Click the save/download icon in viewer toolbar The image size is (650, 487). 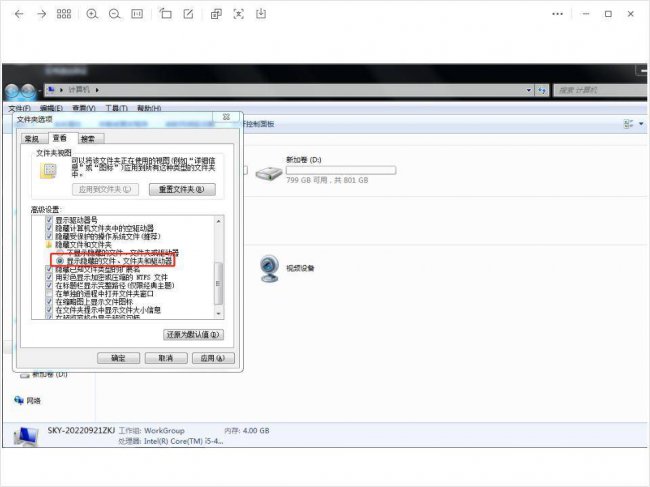[261, 14]
